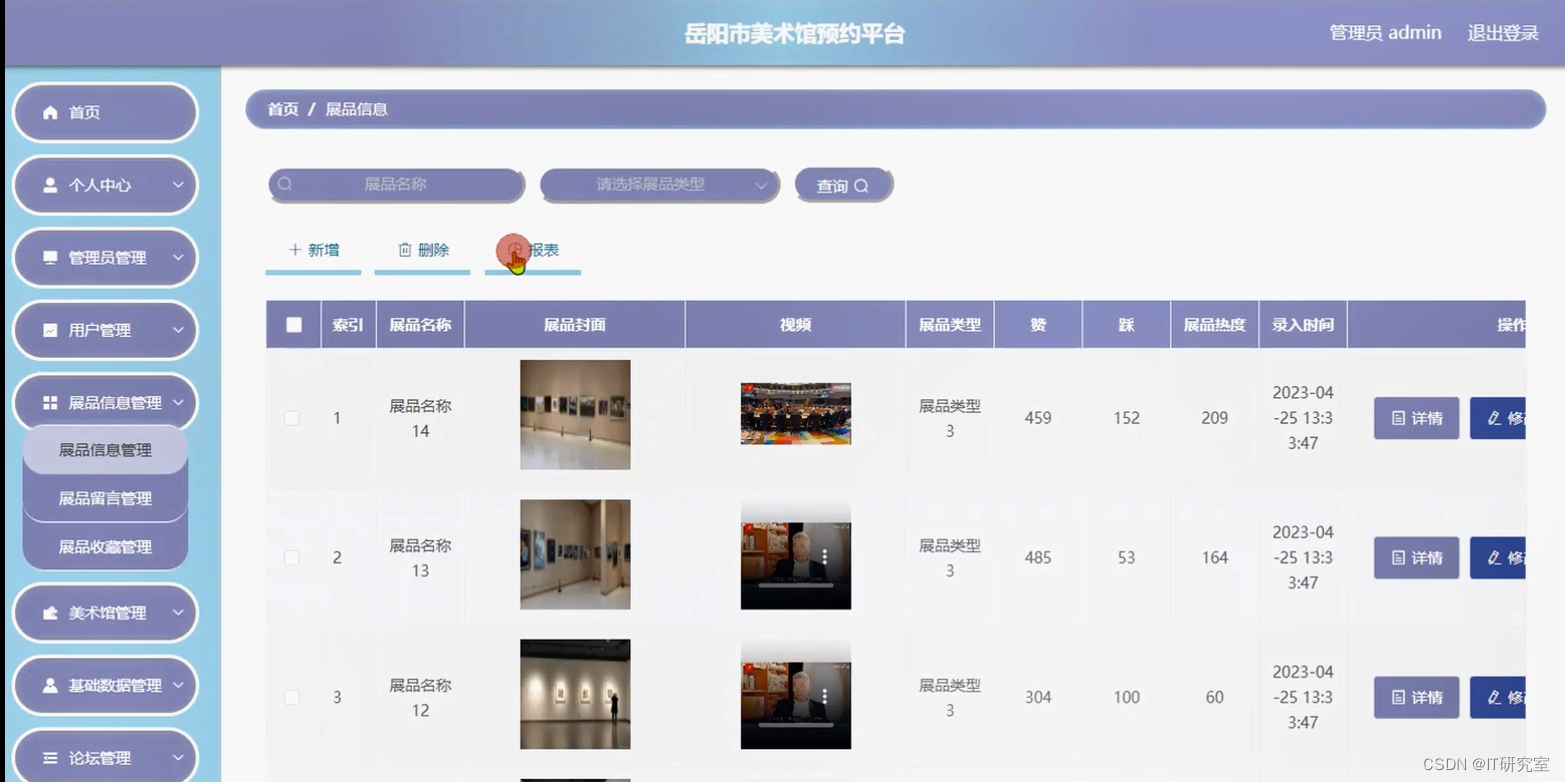The image size is (1565, 782).
Task: Click the plus icon for 新增
Action: (295, 250)
